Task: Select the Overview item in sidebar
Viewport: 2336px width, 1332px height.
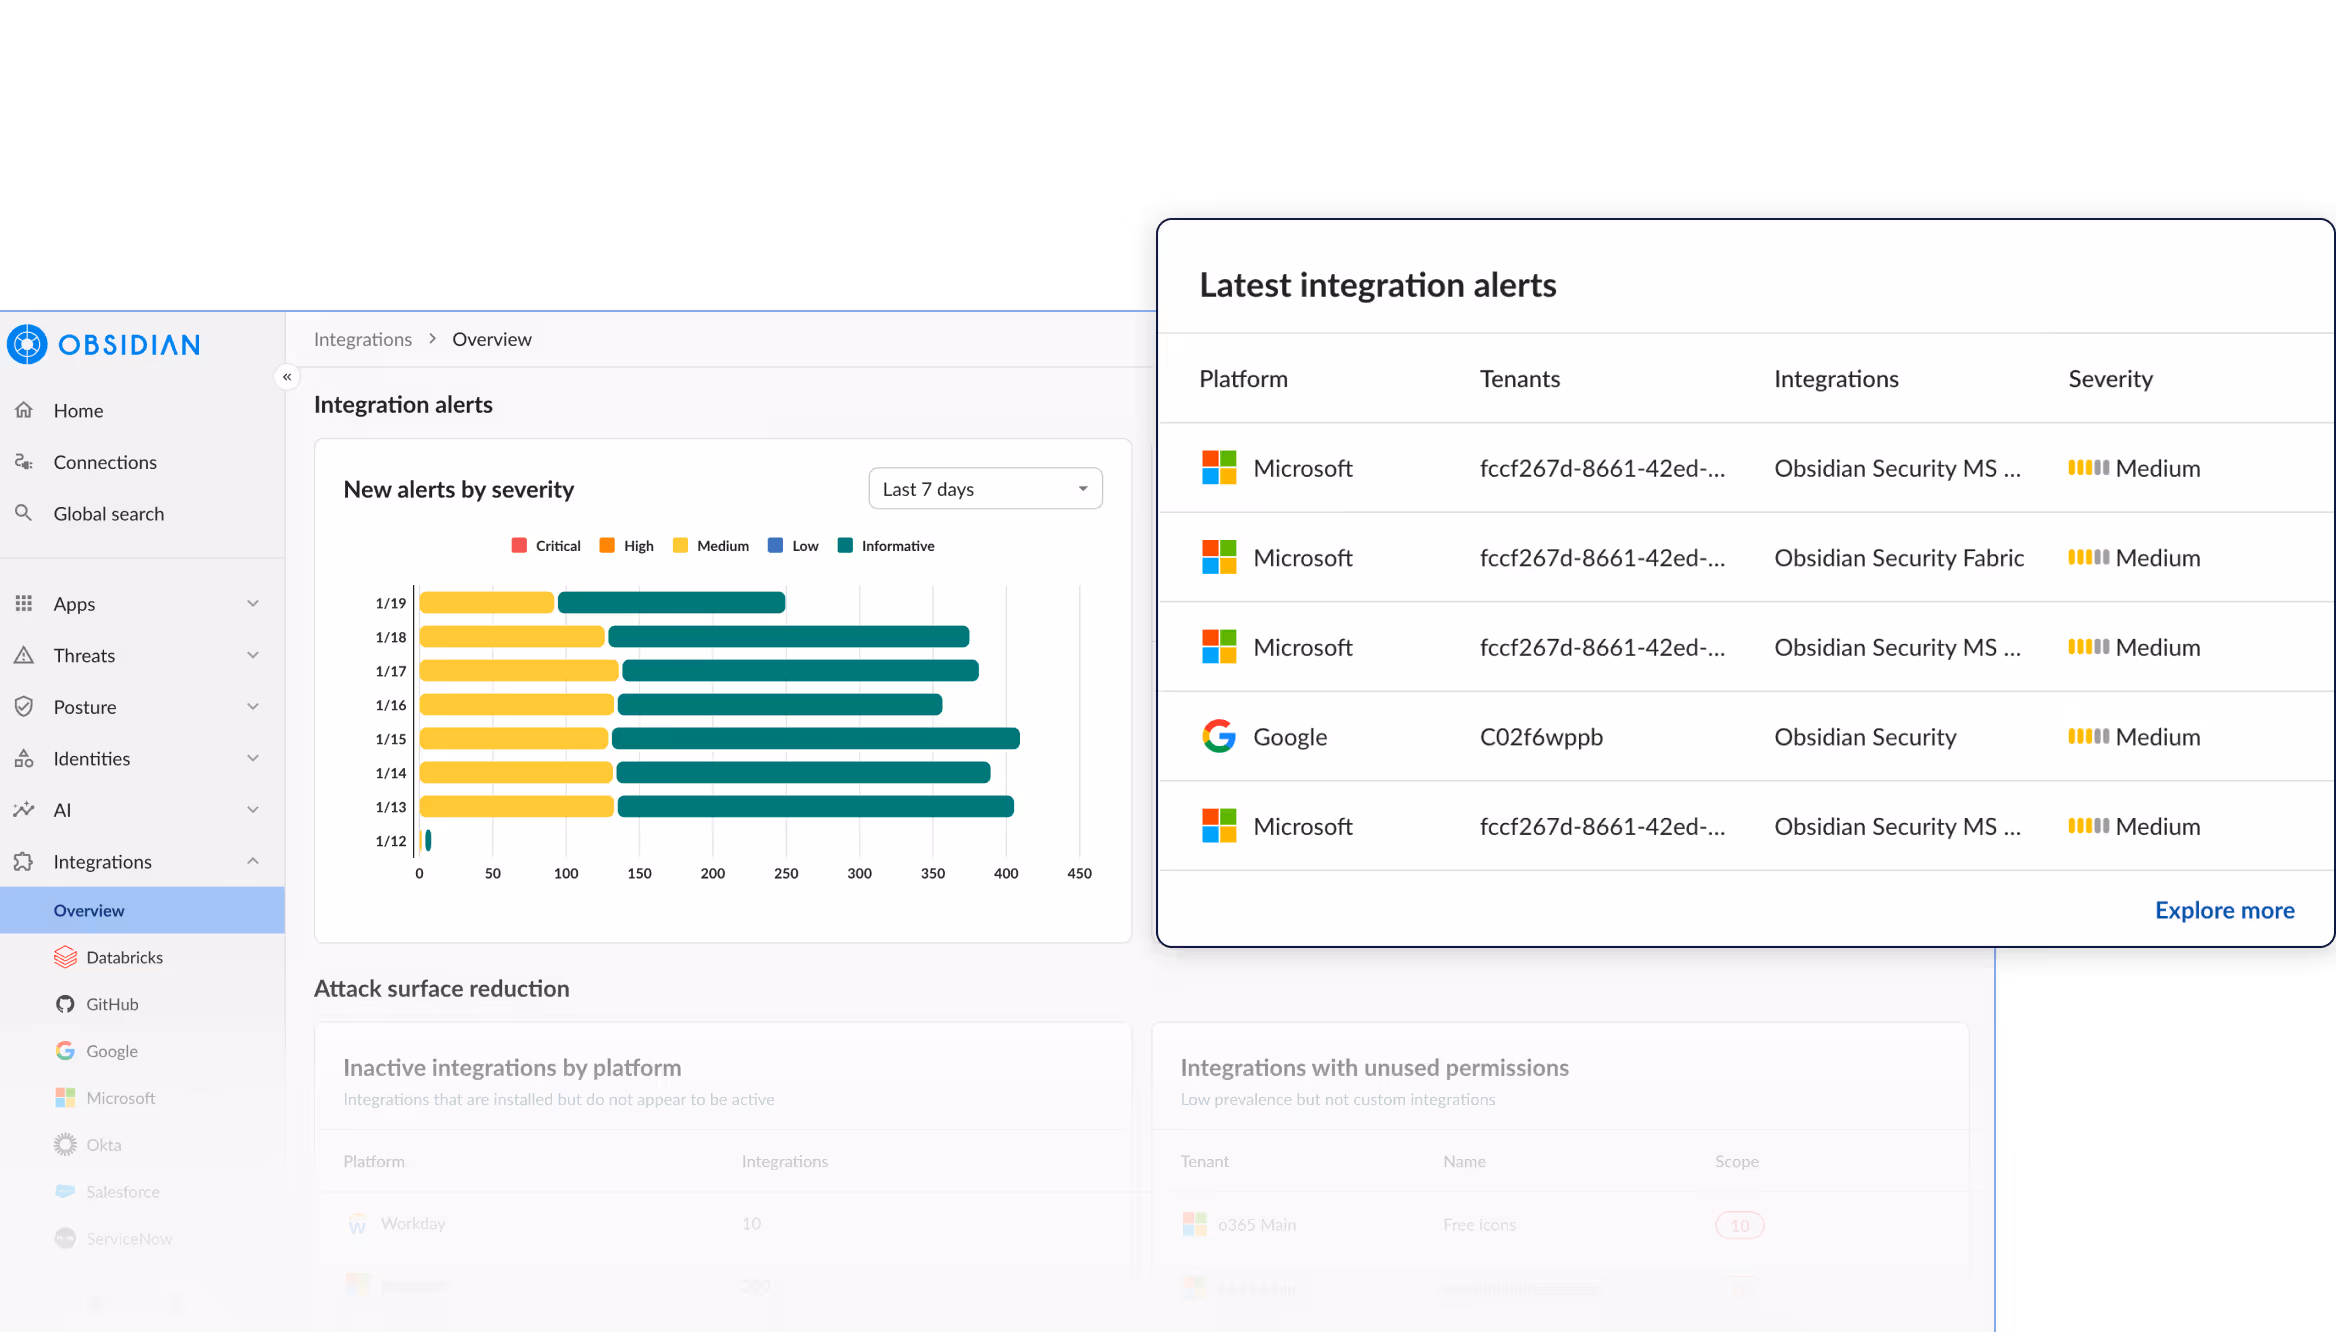Action: [89, 911]
